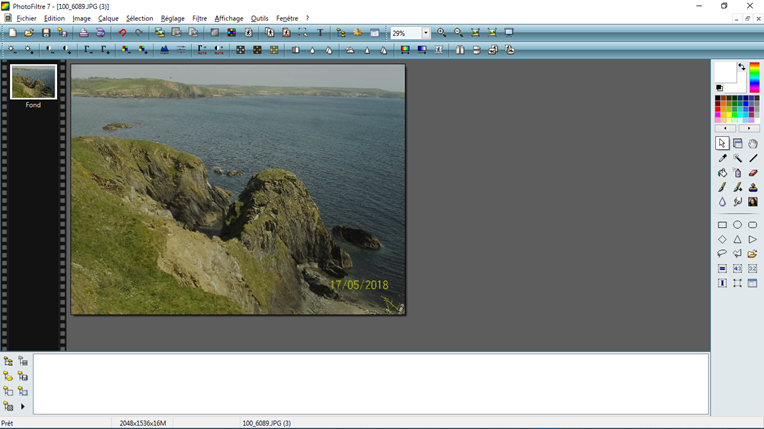Click the play arrow in script panel
The height and width of the screenshot is (429, 764).
pos(23,407)
